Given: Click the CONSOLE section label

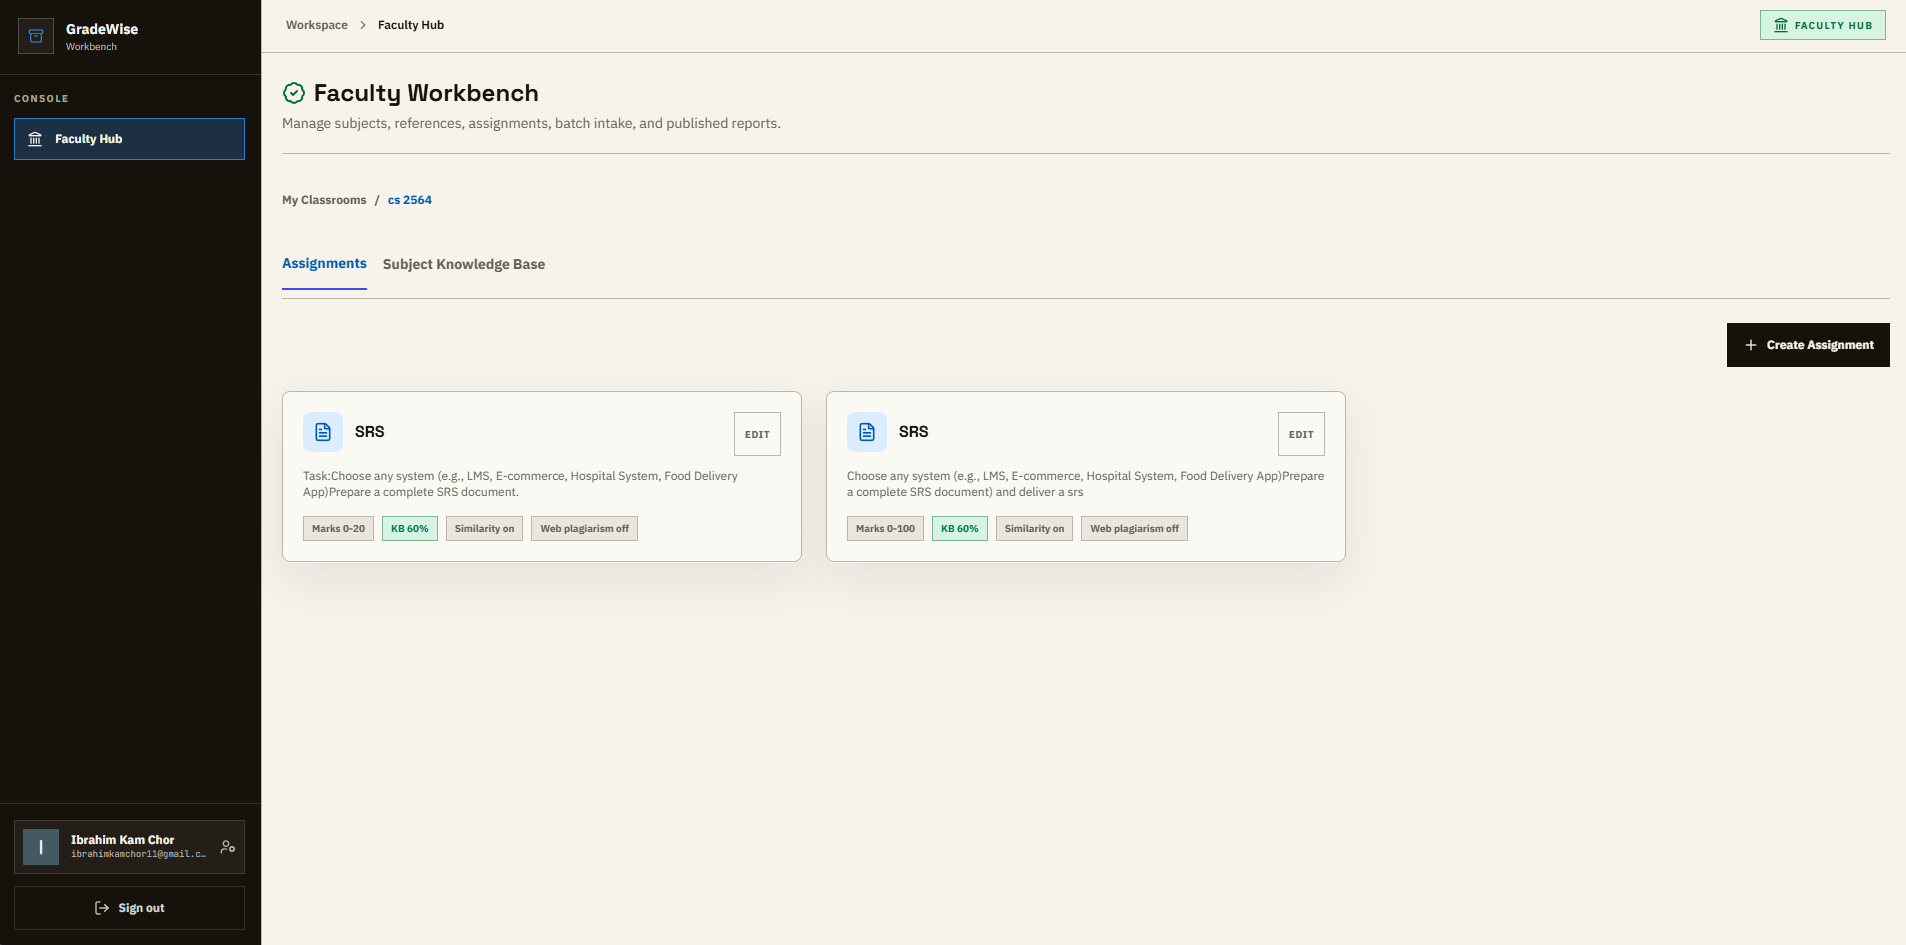Looking at the screenshot, I should click(x=41, y=99).
